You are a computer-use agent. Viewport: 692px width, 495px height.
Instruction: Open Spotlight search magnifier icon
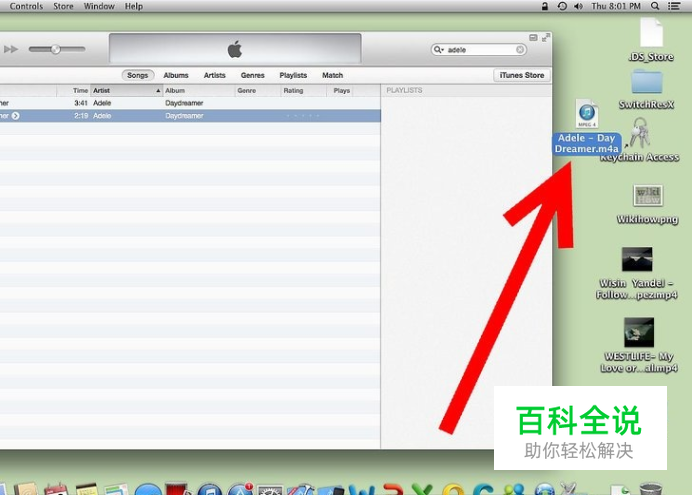pos(655,6)
